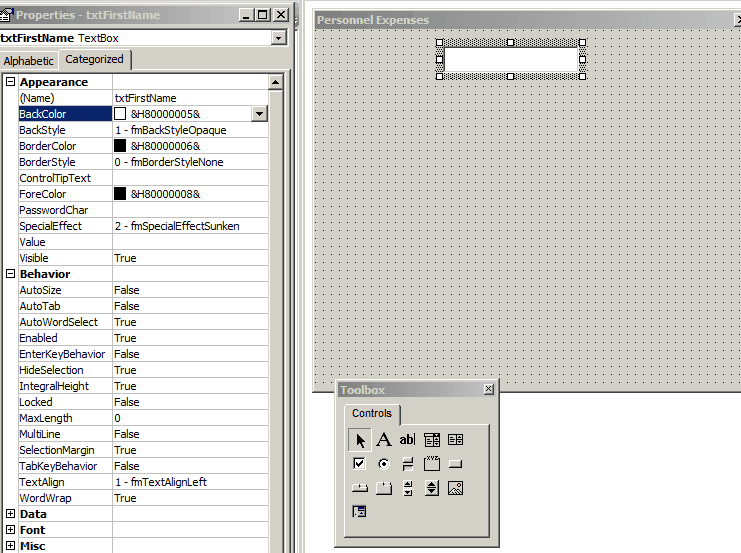Choose the ToggleButton control tool
Viewport: 741px width, 553px height.
coord(407,464)
